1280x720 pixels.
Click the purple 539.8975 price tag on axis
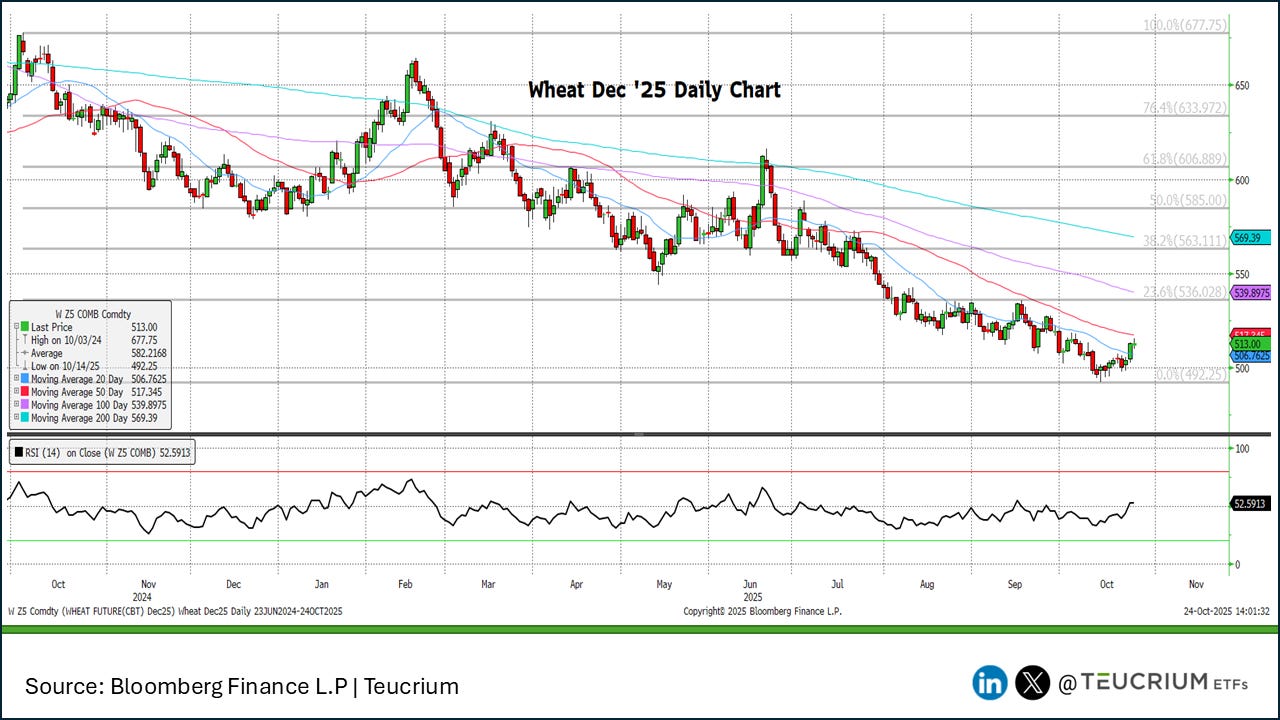click(x=1252, y=293)
